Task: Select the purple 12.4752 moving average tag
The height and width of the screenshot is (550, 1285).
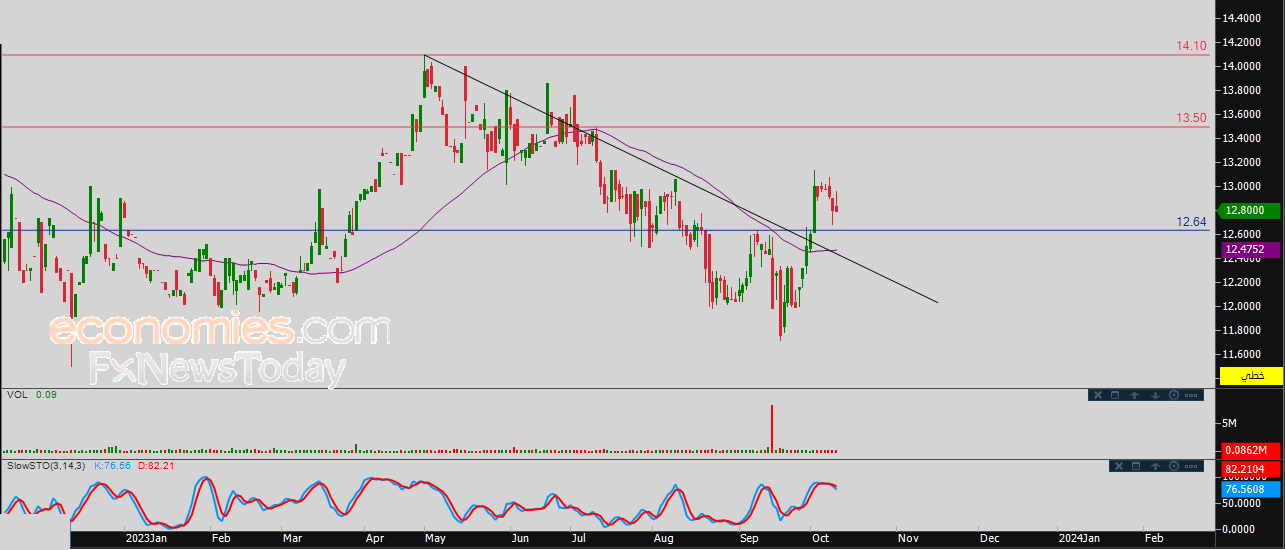Action: point(1251,249)
